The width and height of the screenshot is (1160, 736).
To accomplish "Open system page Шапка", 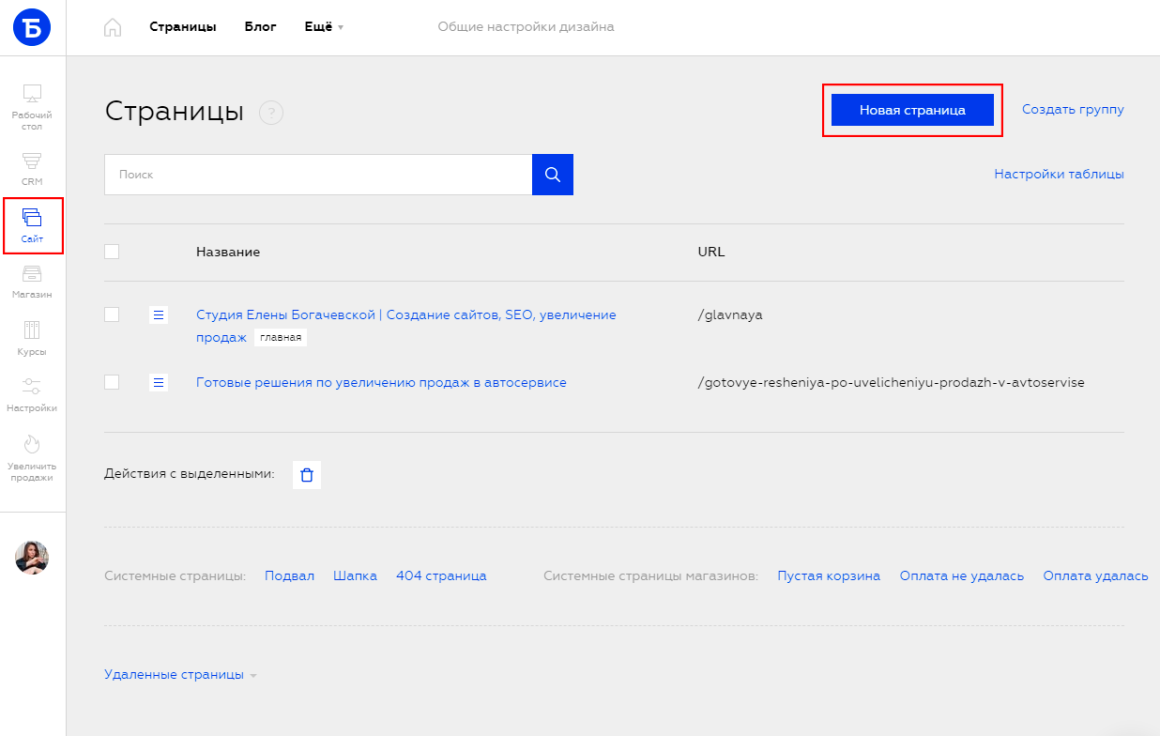I will (355, 575).
